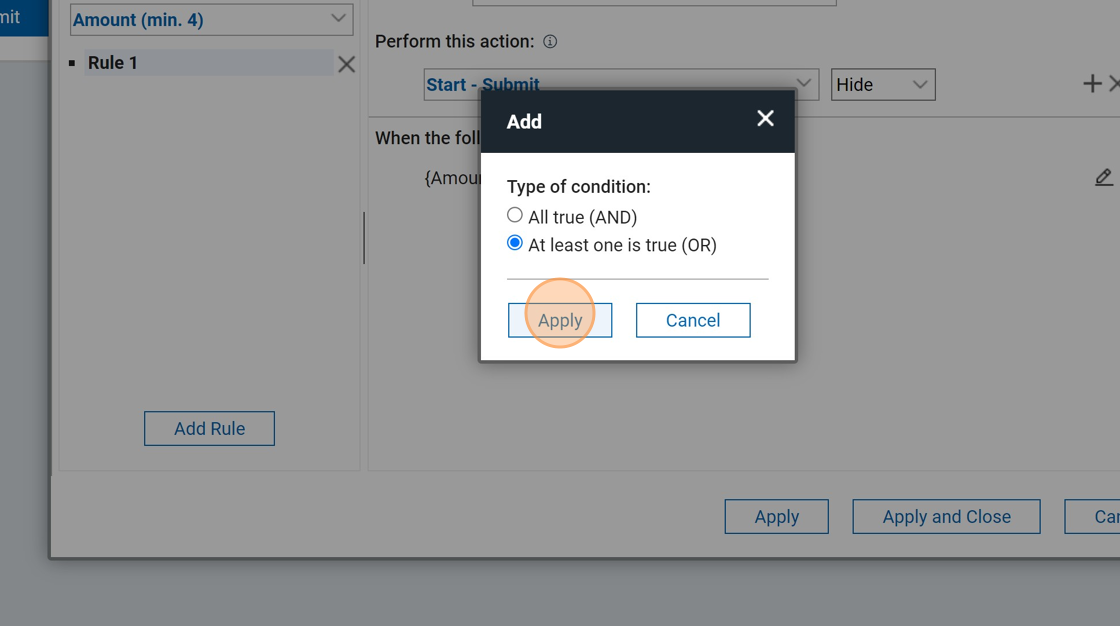The width and height of the screenshot is (1120, 626).
Task: Click the Apply and Close button
Action: (946, 517)
